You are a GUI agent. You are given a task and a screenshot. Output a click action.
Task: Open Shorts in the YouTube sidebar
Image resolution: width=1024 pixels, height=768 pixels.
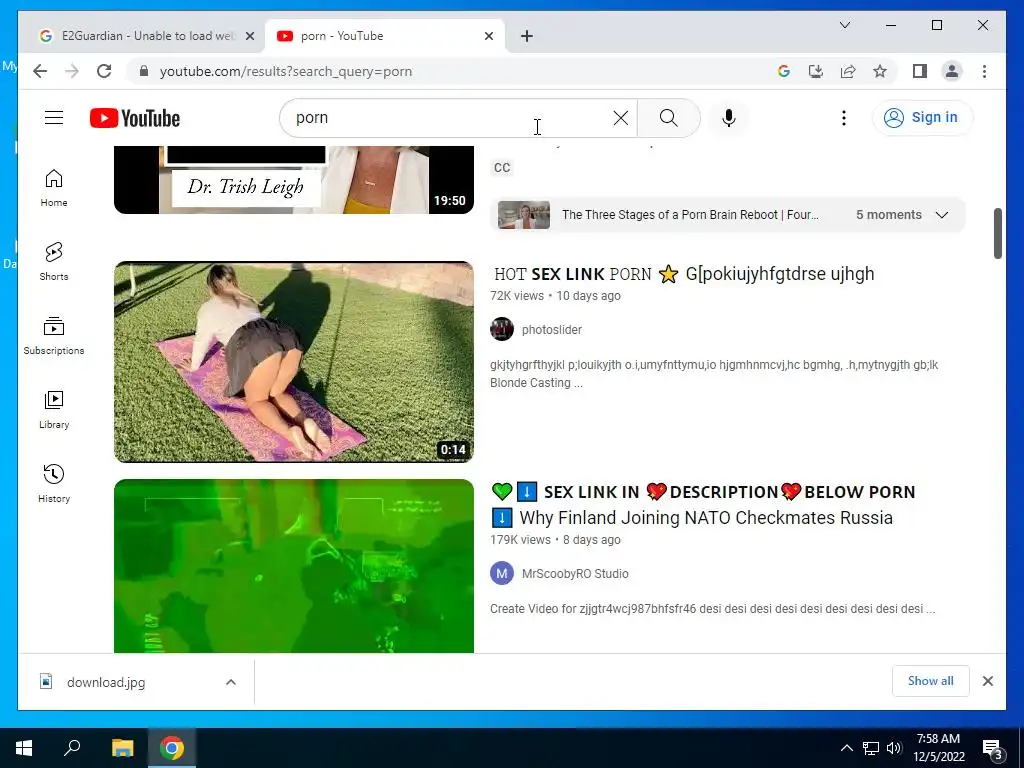click(54, 262)
